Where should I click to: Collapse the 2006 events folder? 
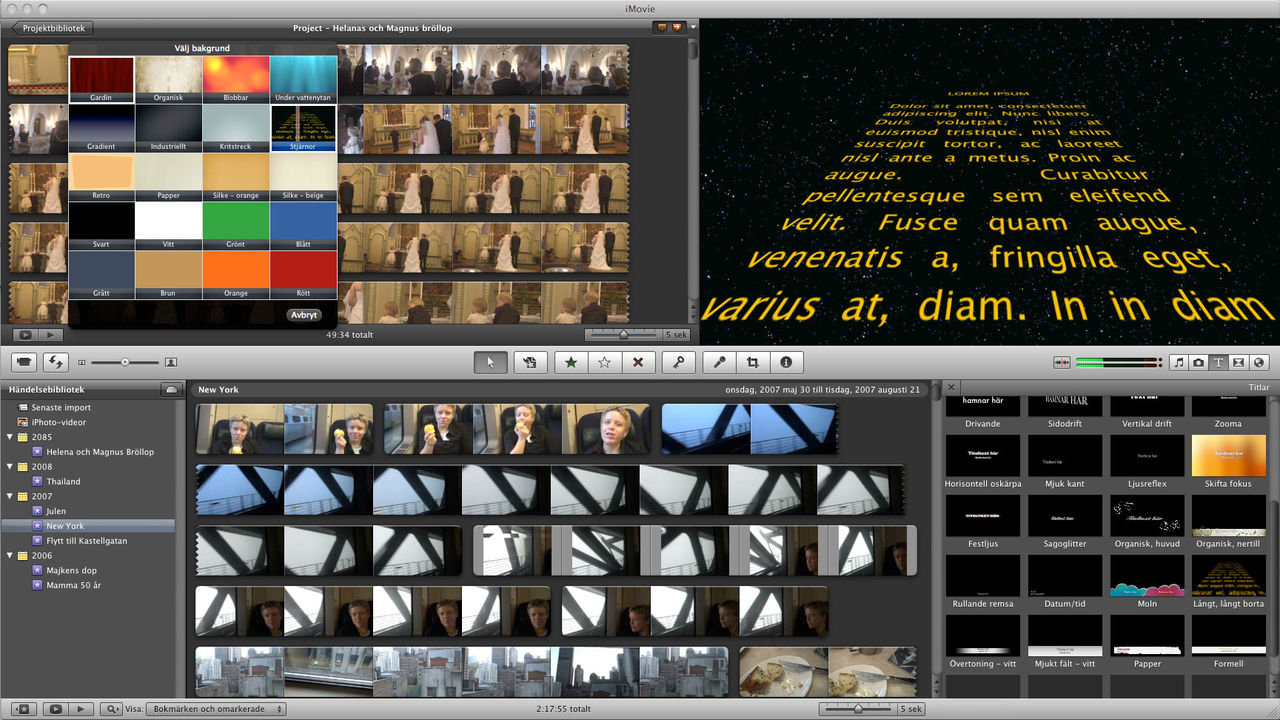[11, 556]
